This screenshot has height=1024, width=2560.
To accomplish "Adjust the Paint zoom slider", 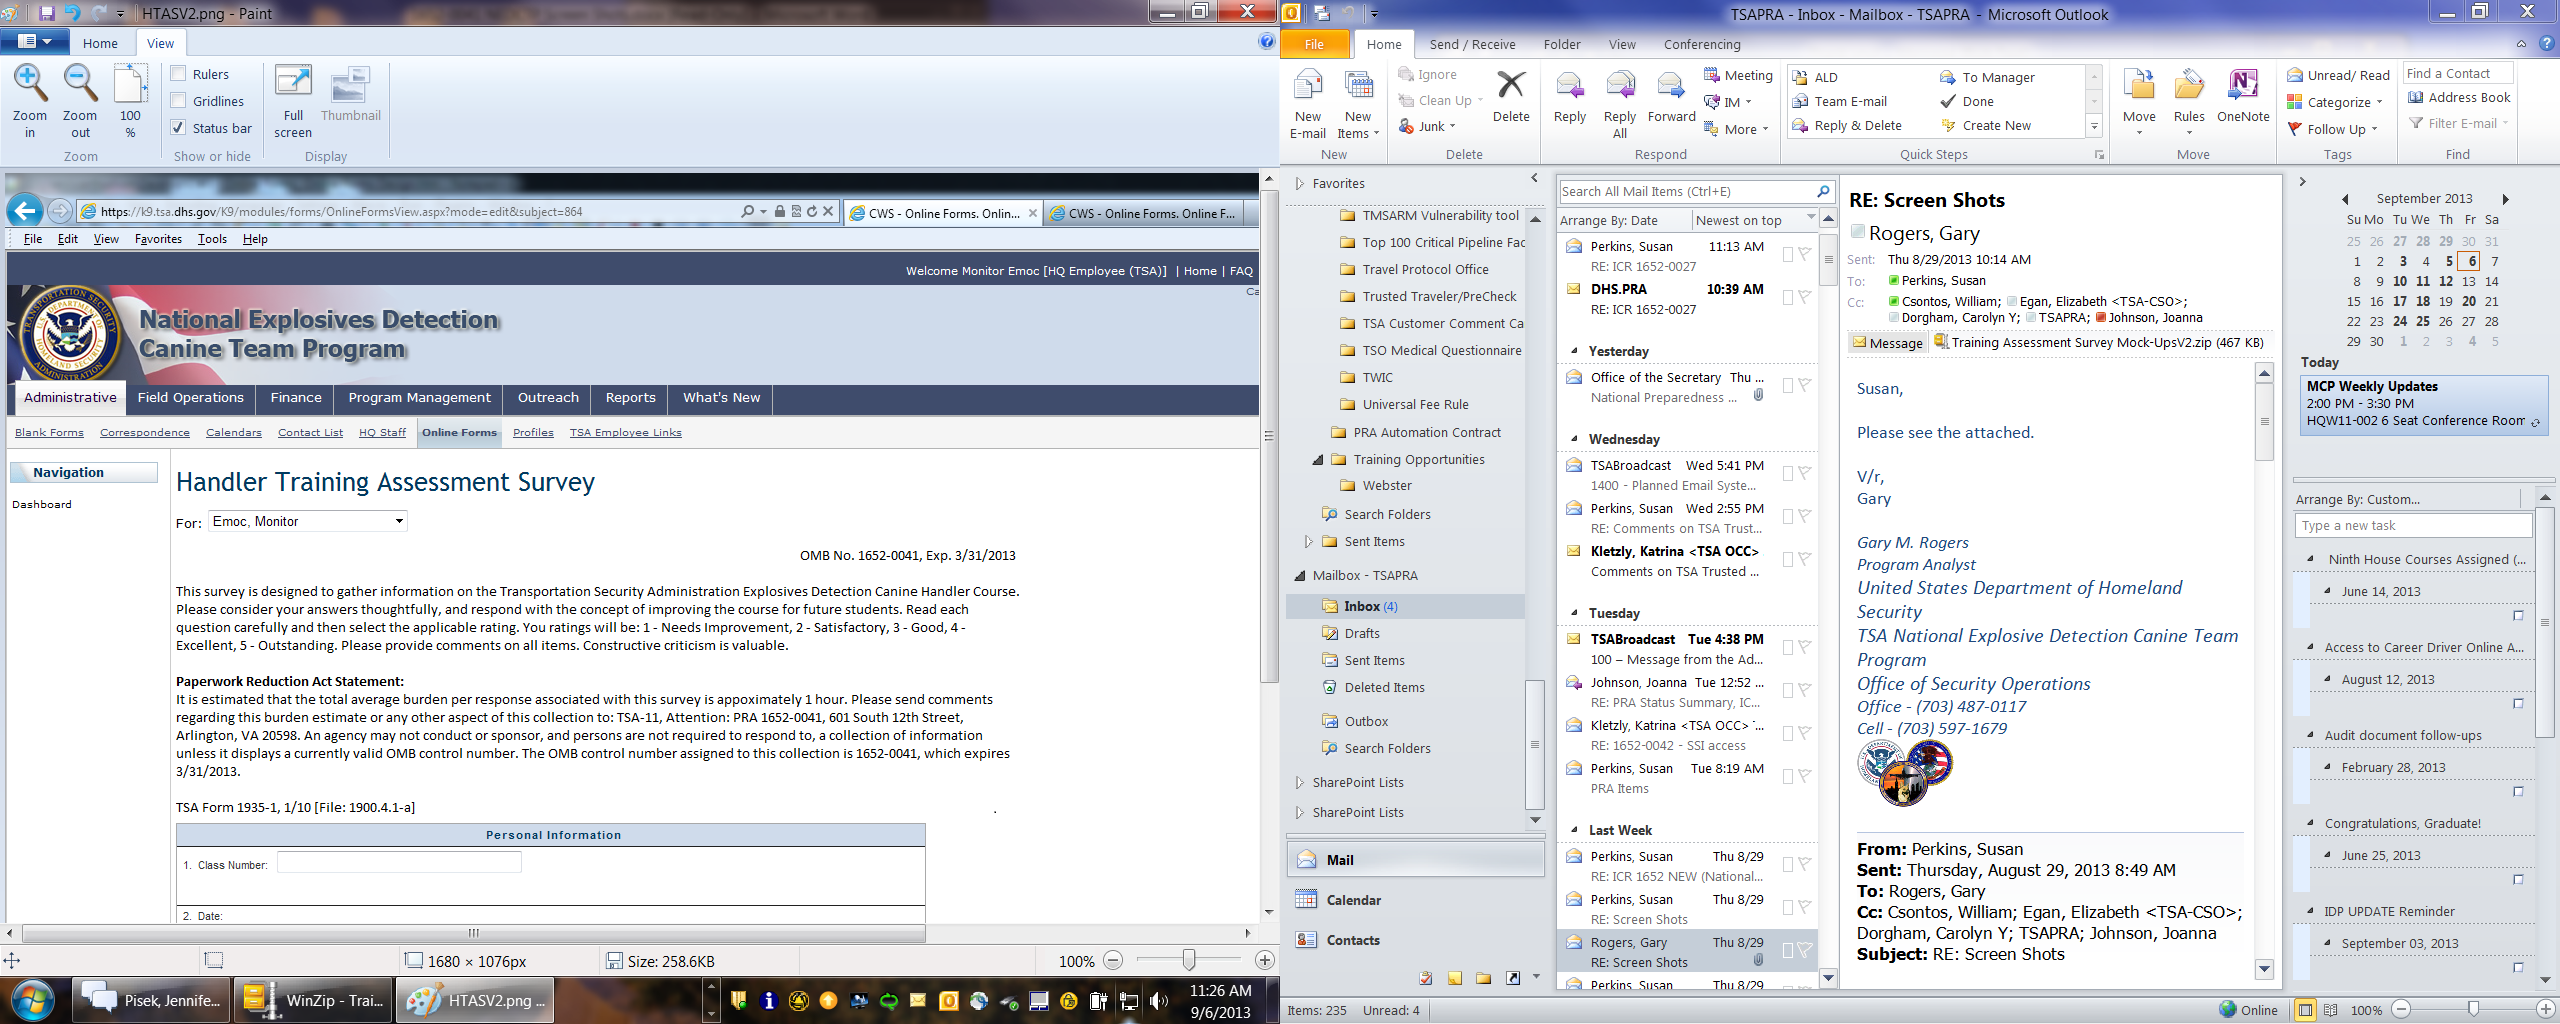I will [1188, 961].
